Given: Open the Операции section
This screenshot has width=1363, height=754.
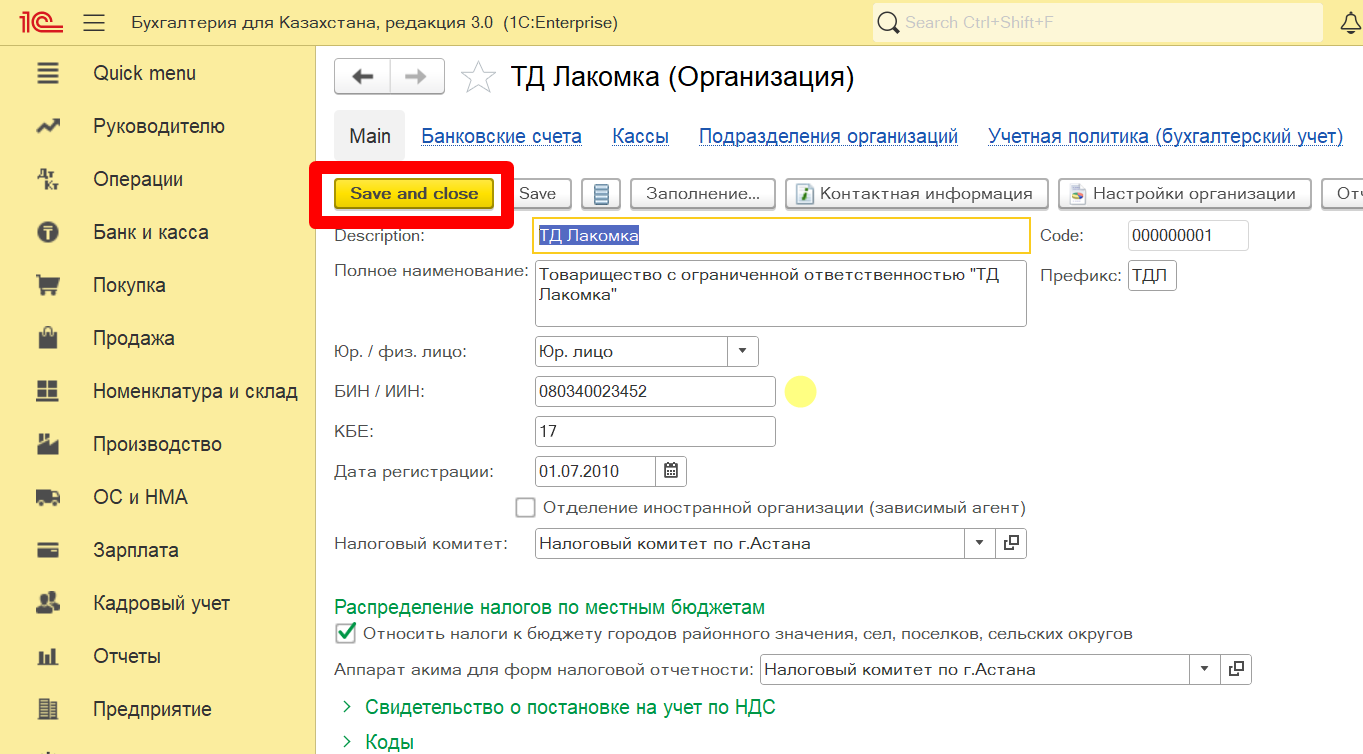Looking at the screenshot, I should coord(138,179).
